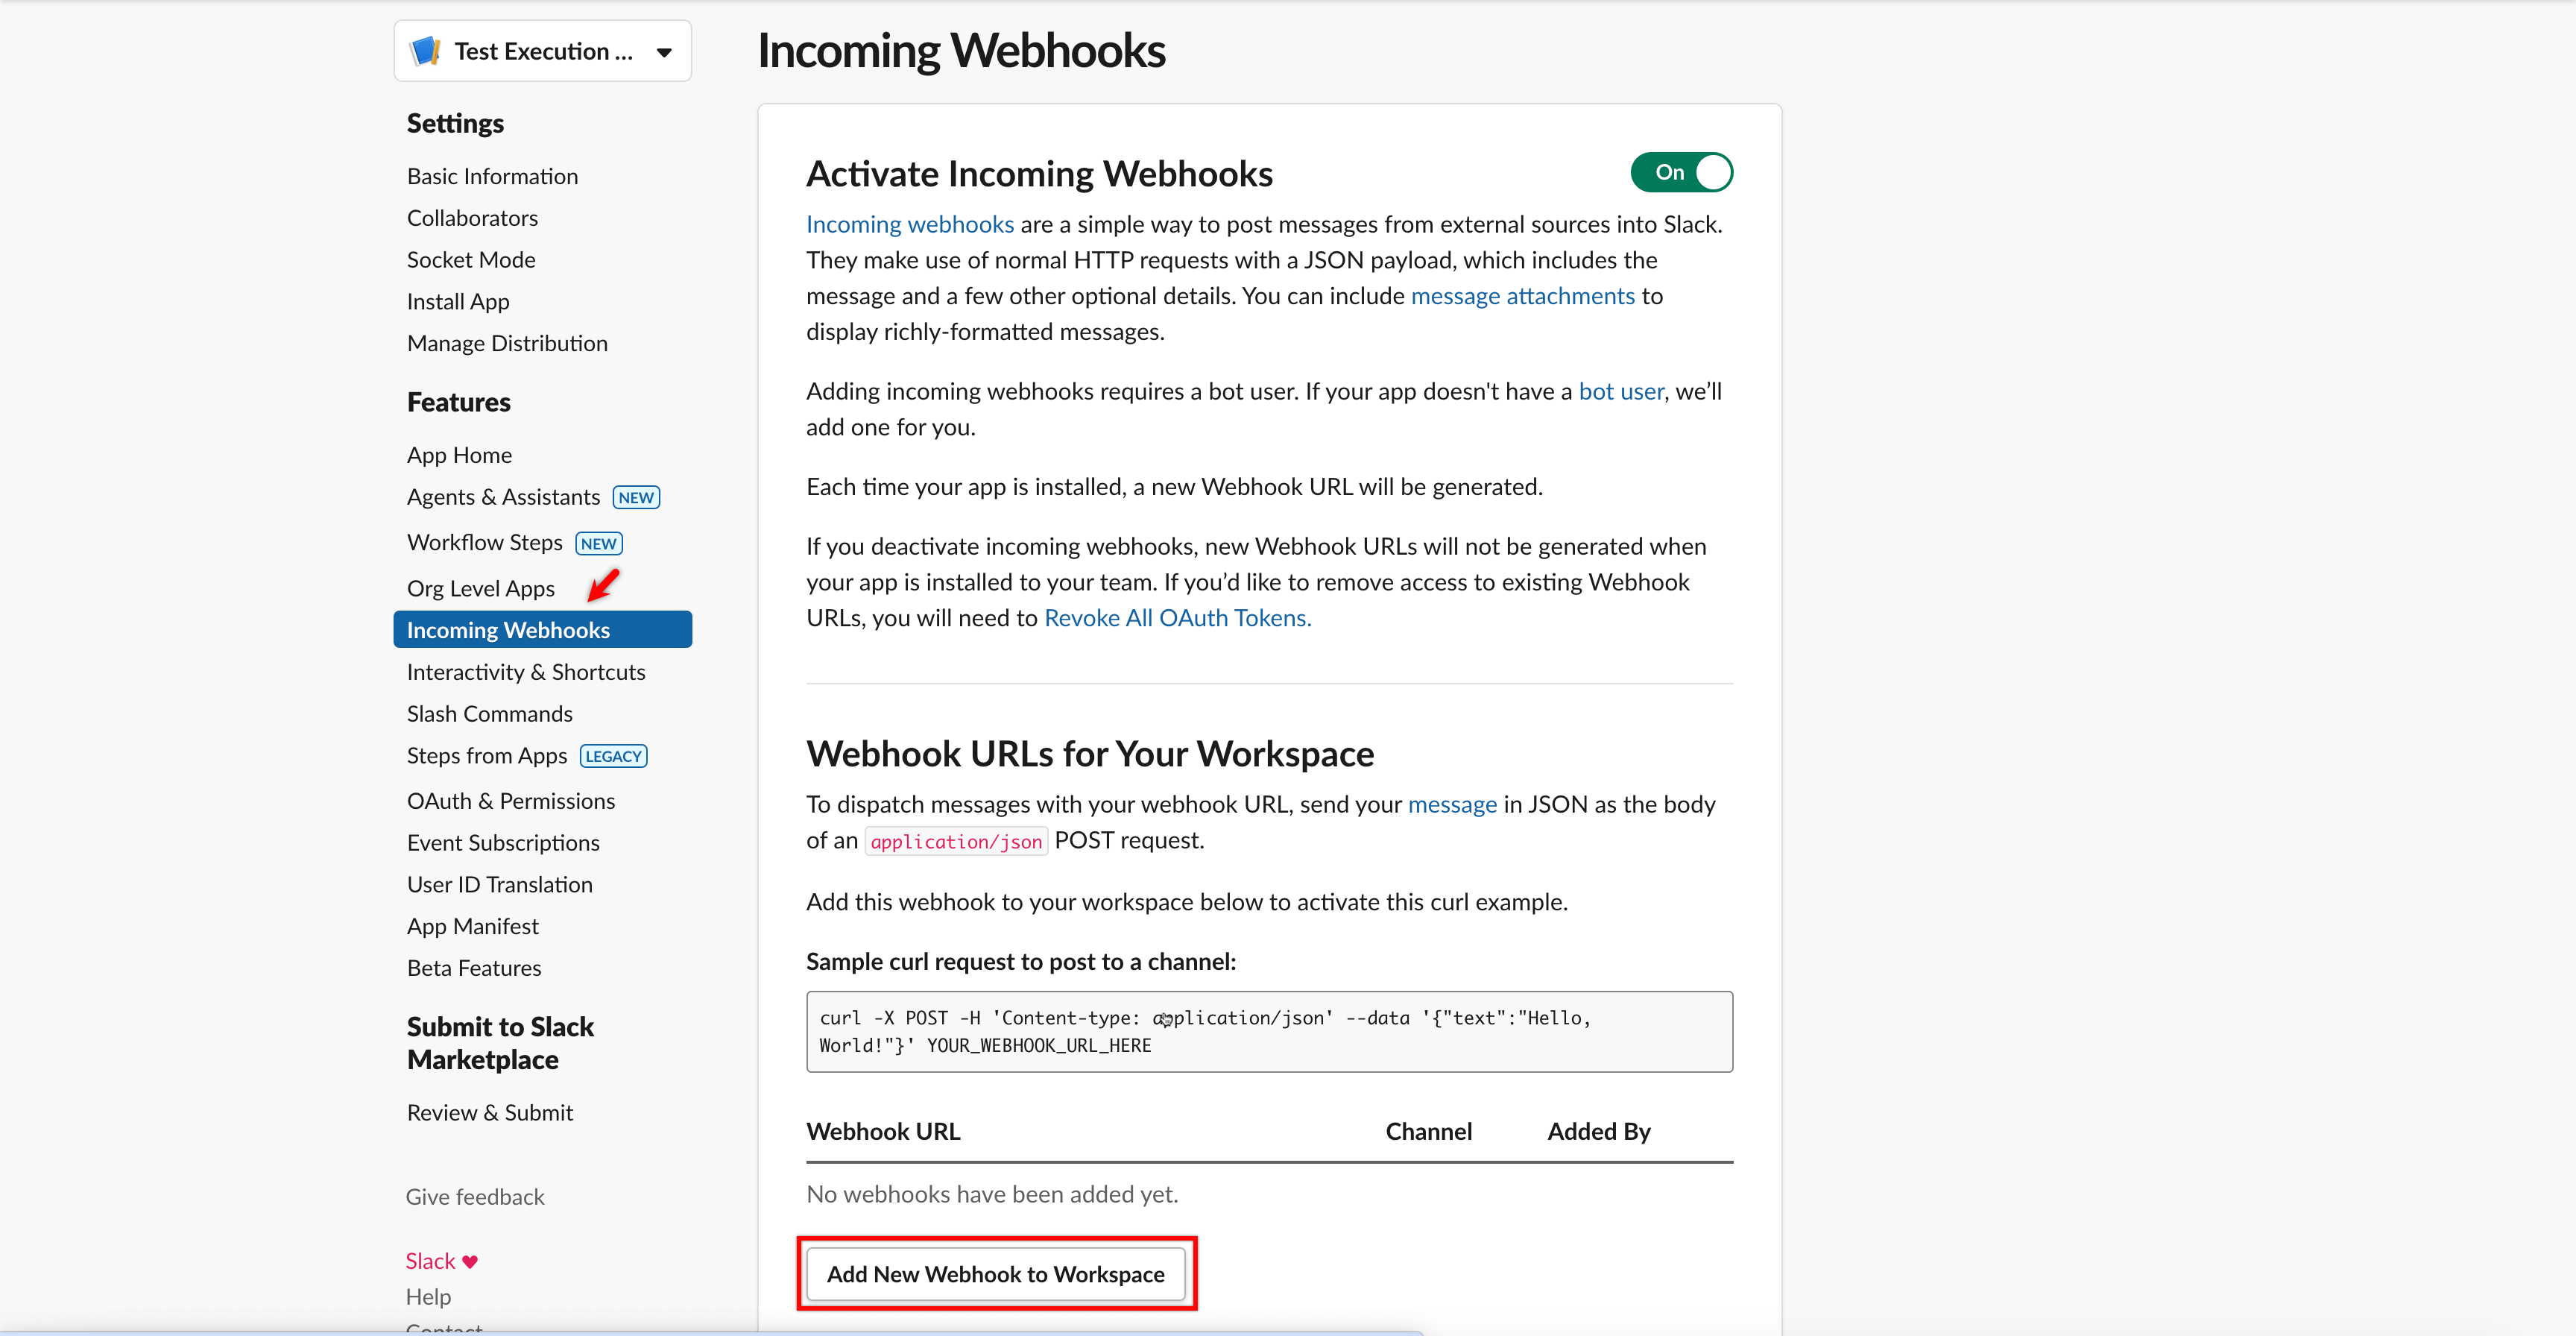The image size is (2576, 1336).
Task: Open OAuth & Permissions
Action: (x=510, y=800)
